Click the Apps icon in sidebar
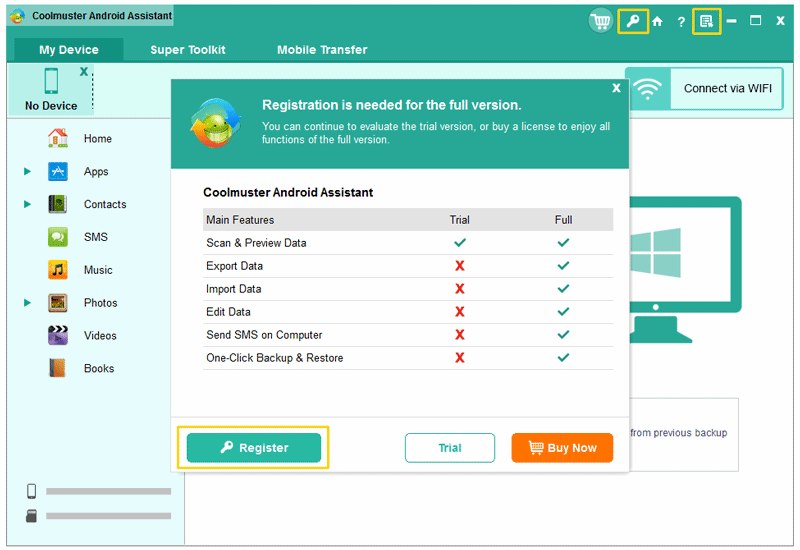This screenshot has width=800, height=550. [58, 171]
